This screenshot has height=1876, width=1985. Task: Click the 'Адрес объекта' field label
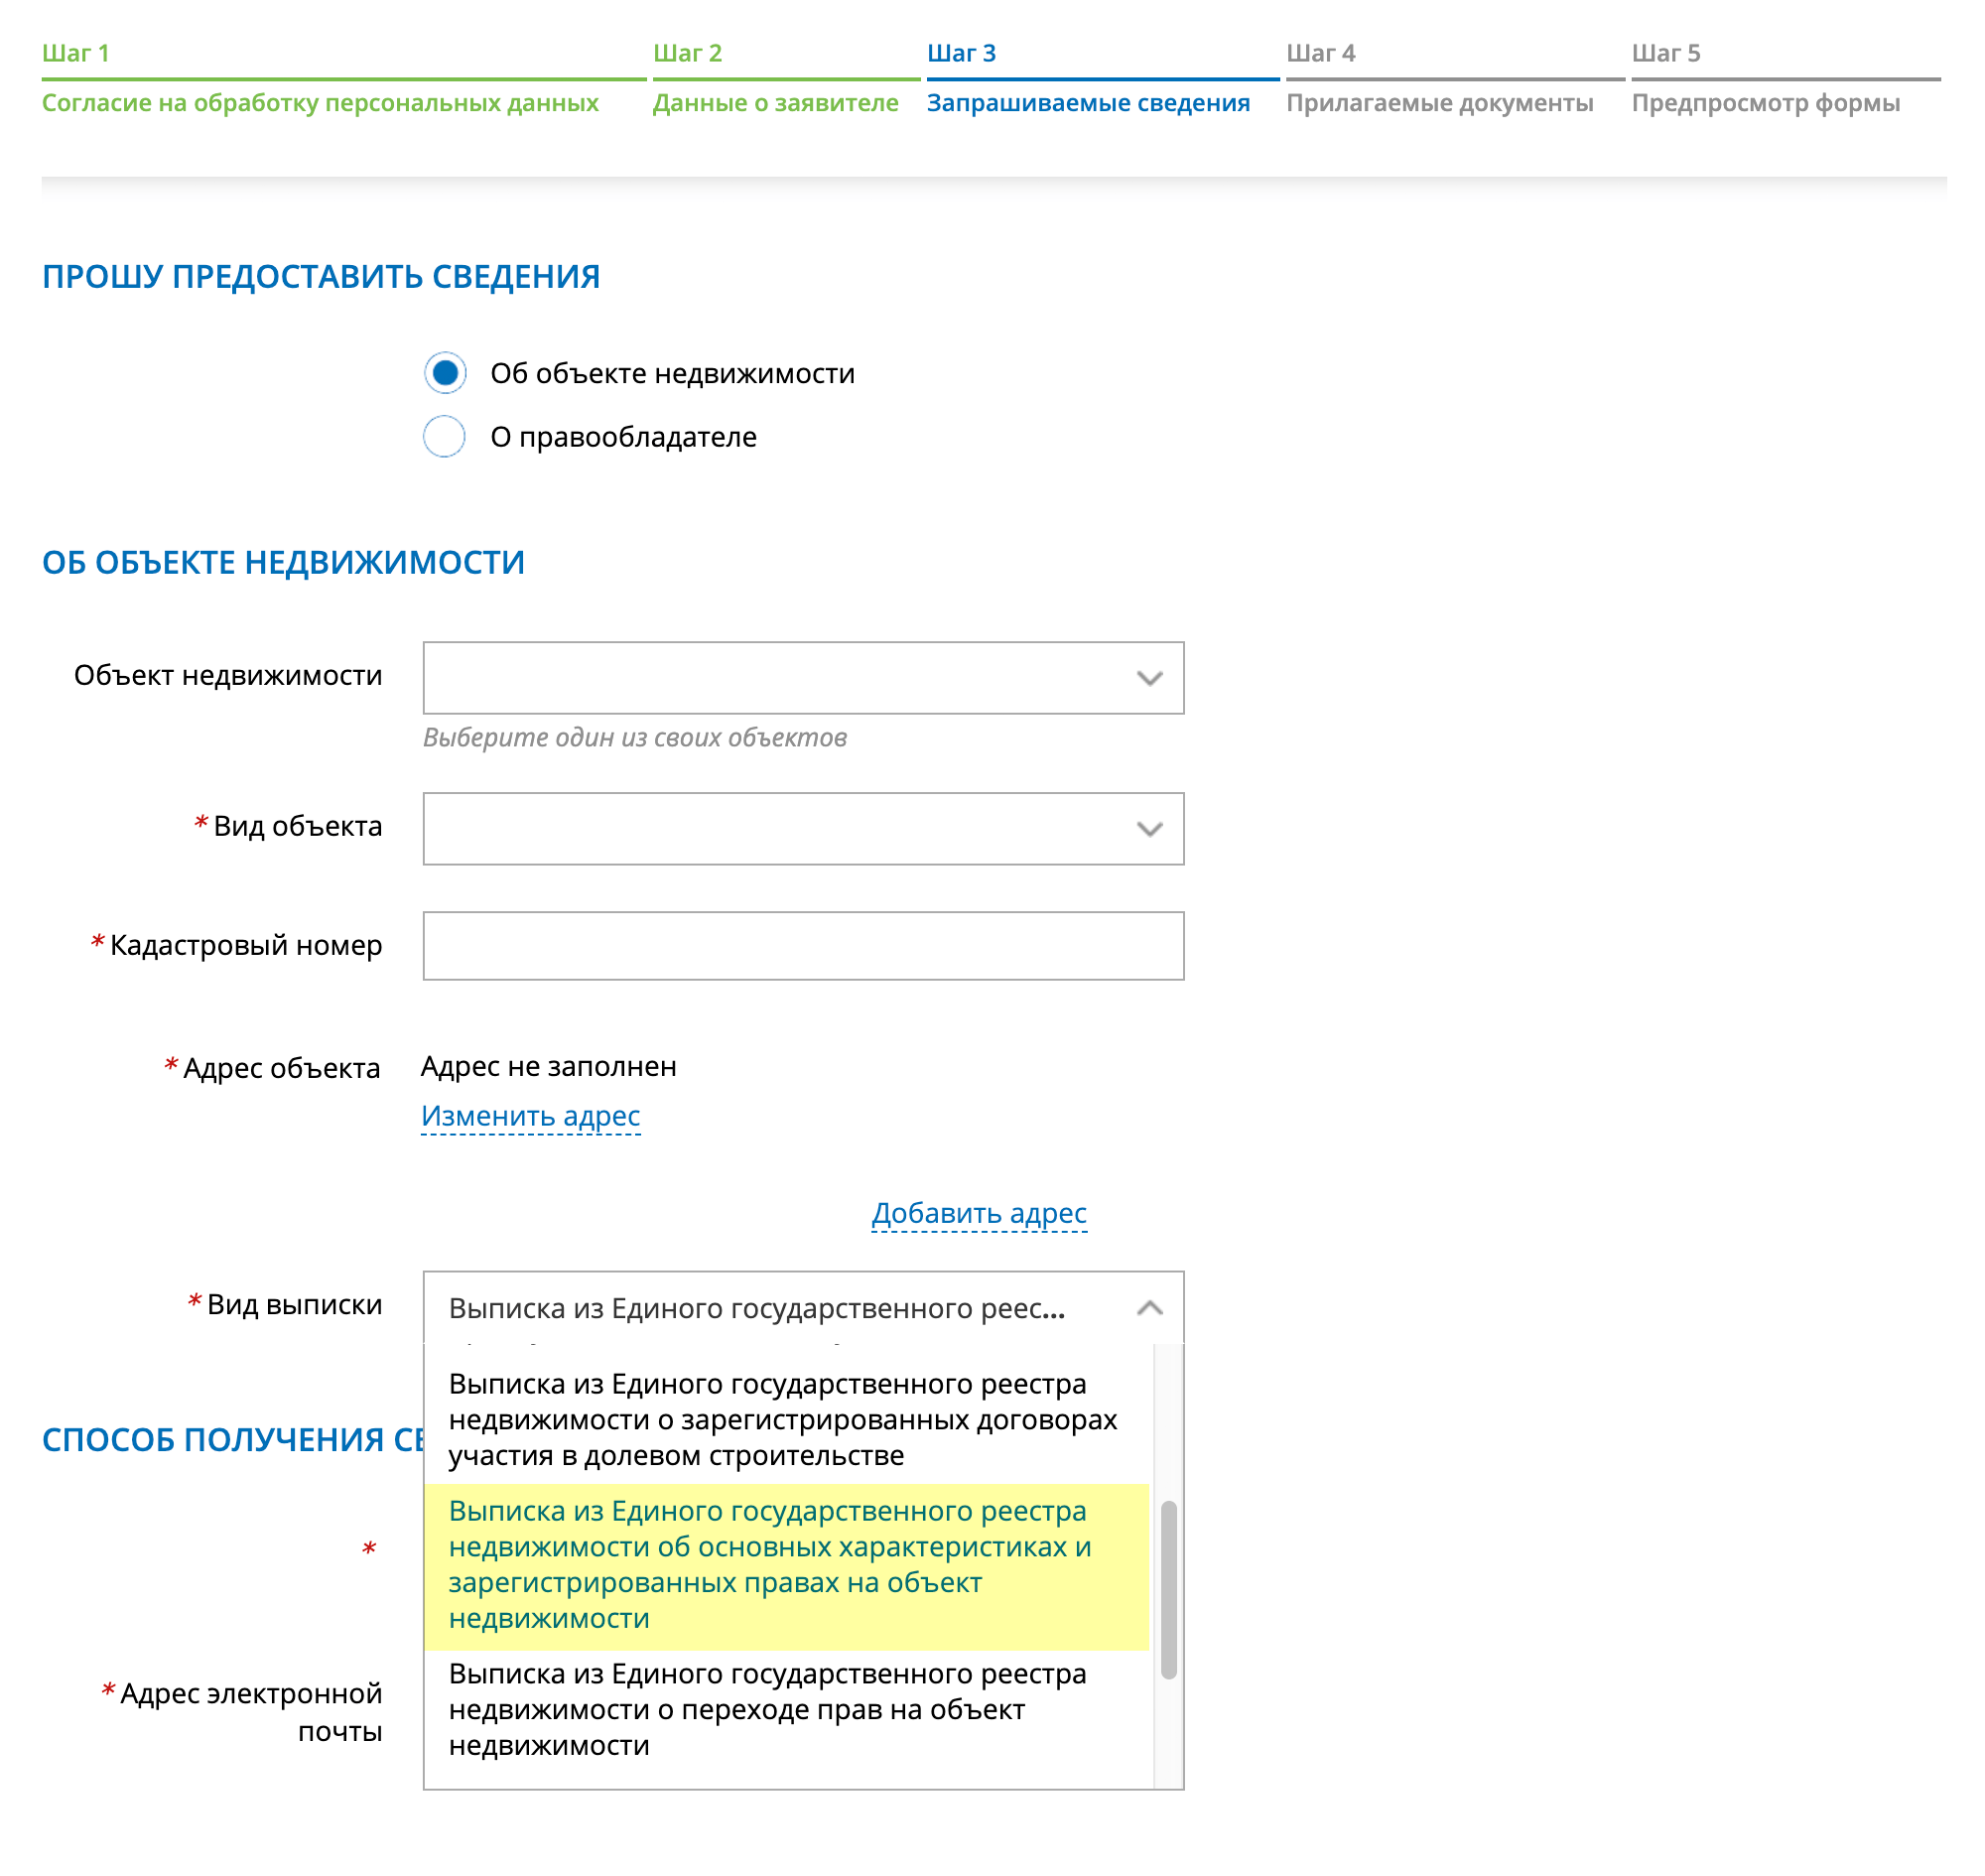[281, 1068]
